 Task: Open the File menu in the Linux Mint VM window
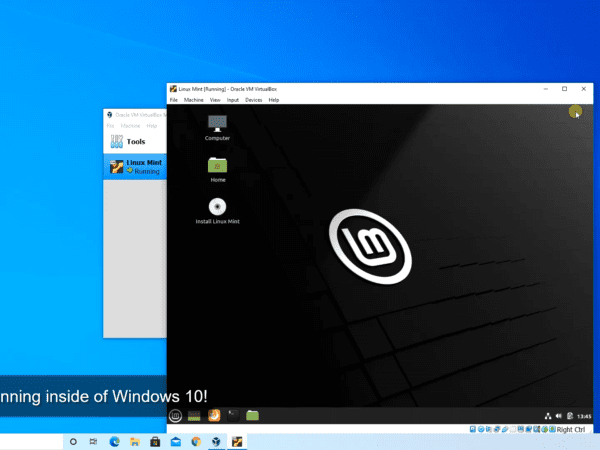pos(174,100)
